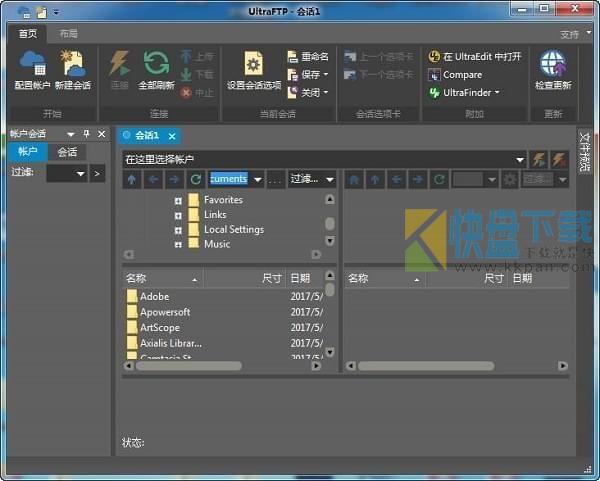
Task: Switch to 首页 ribbon tab
Action: (x=28, y=34)
